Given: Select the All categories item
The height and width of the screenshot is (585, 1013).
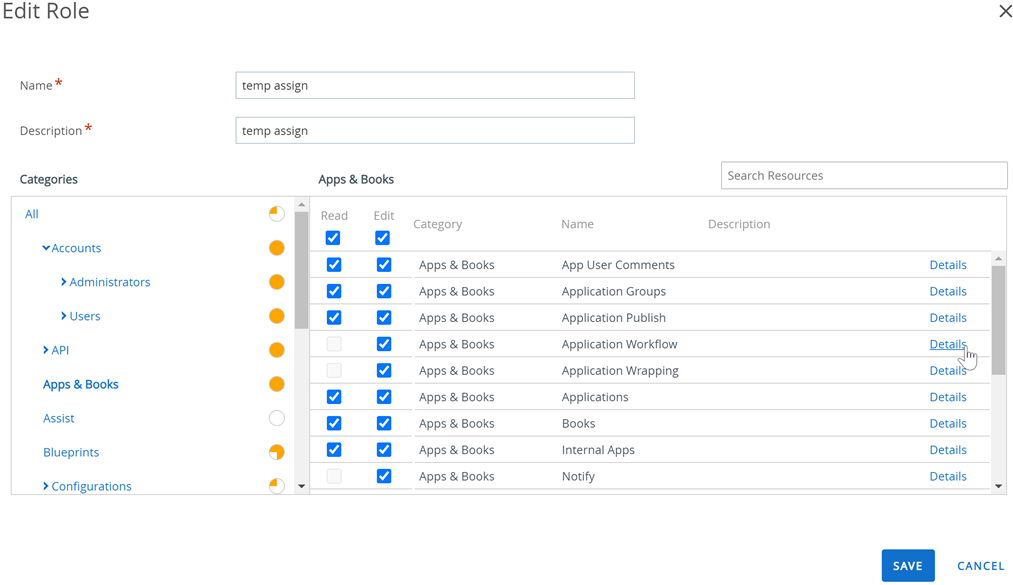Looking at the screenshot, I should pyautogui.click(x=32, y=214).
